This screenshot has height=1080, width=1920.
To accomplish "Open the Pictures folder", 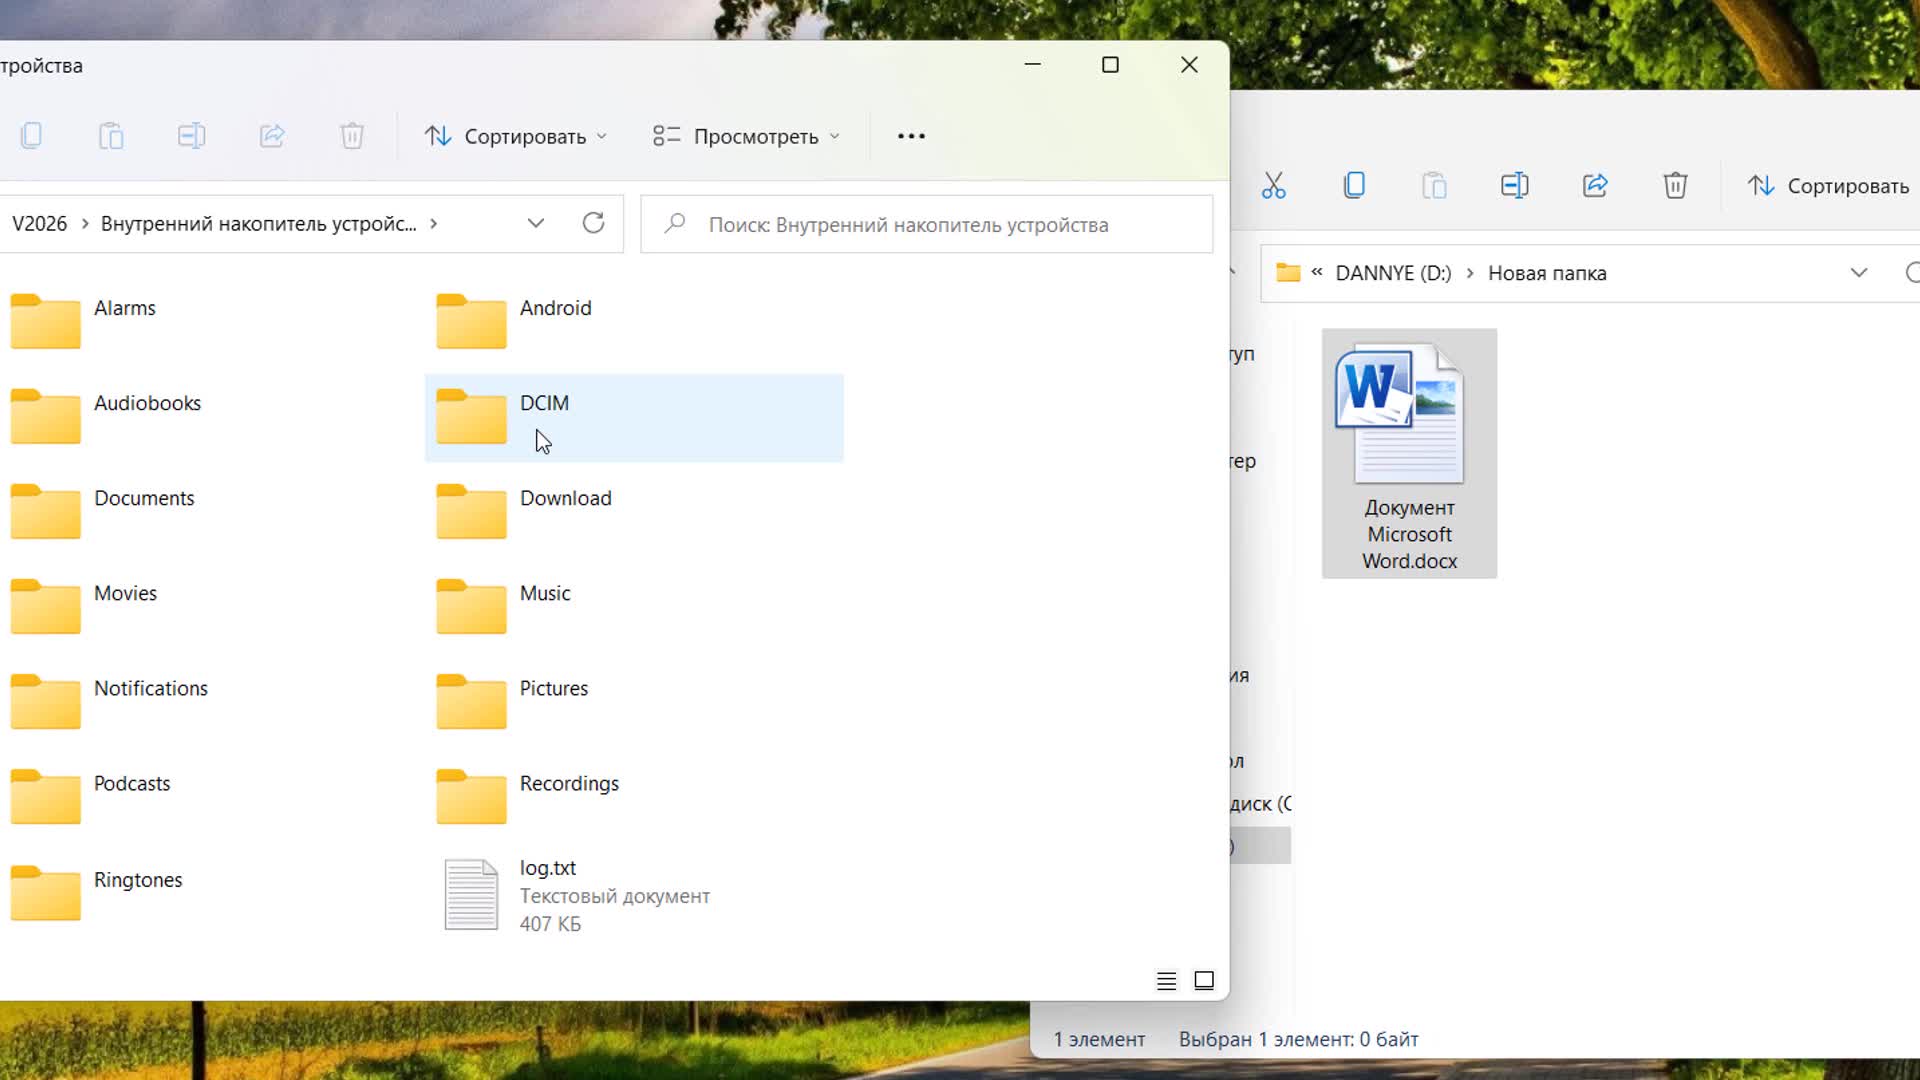I will pos(554,687).
